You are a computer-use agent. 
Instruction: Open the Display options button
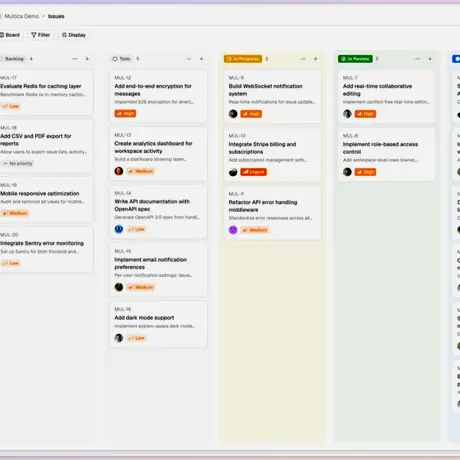[x=74, y=35]
